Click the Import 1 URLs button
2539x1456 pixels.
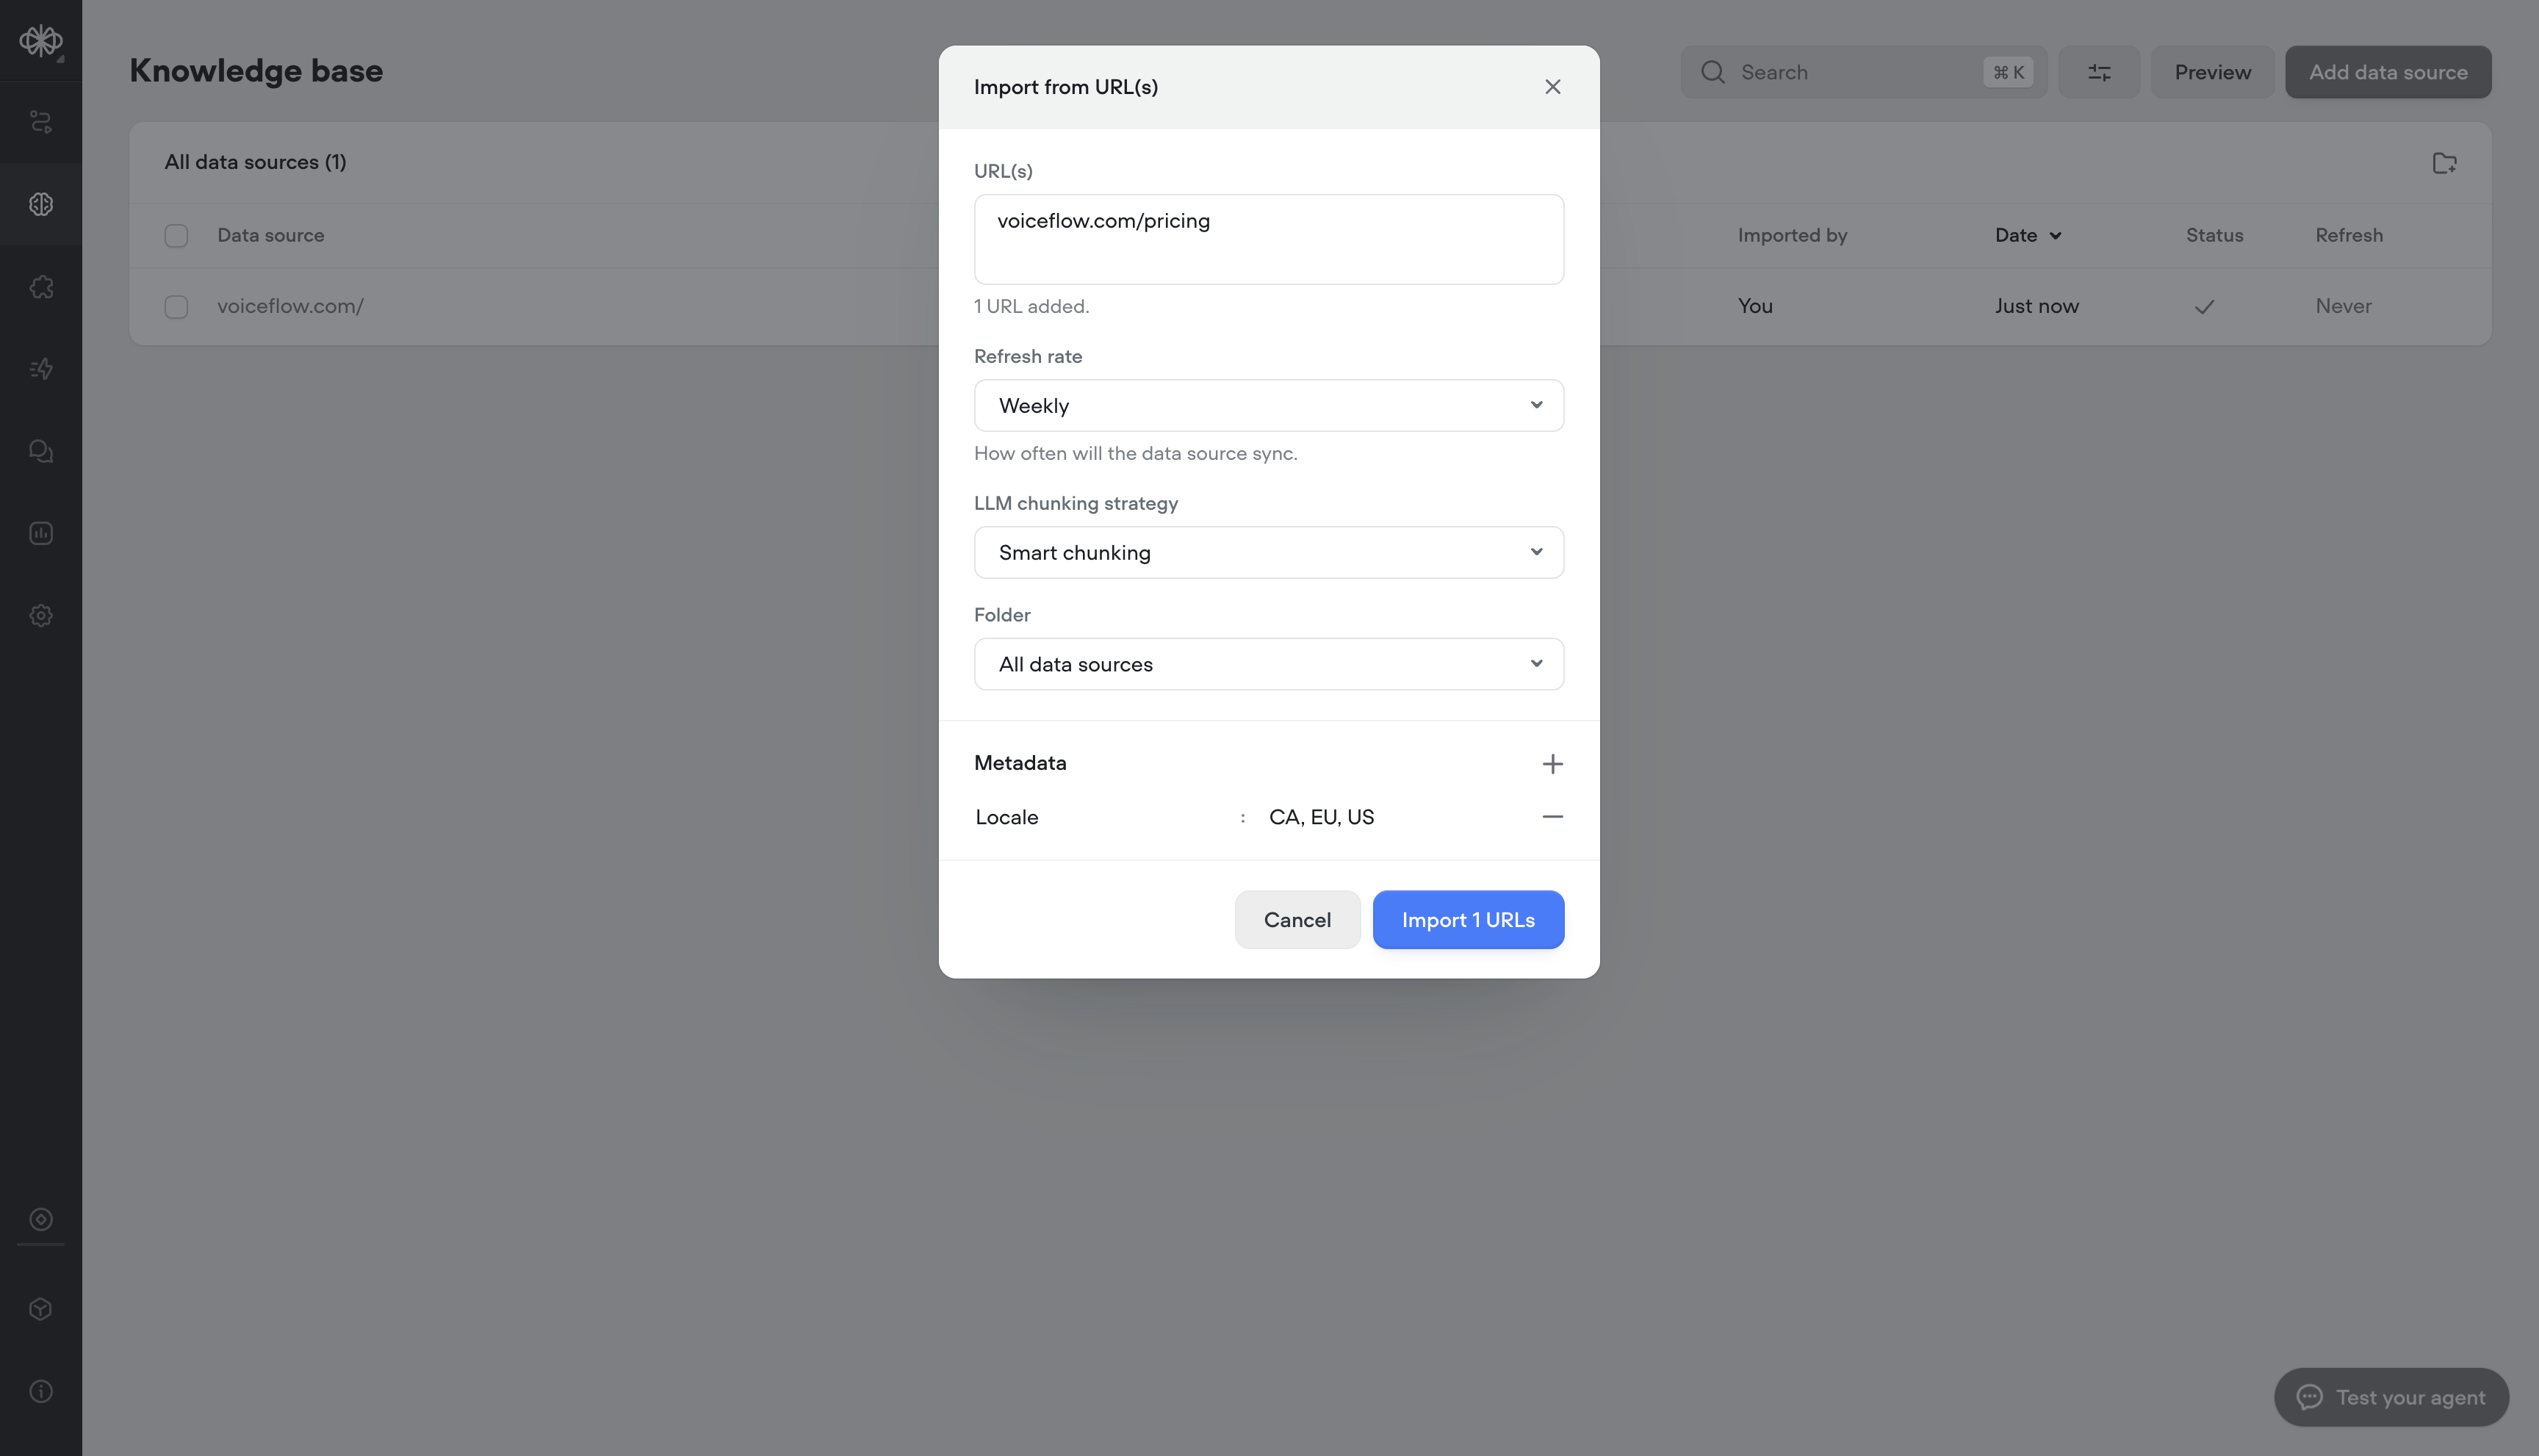(1468, 919)
